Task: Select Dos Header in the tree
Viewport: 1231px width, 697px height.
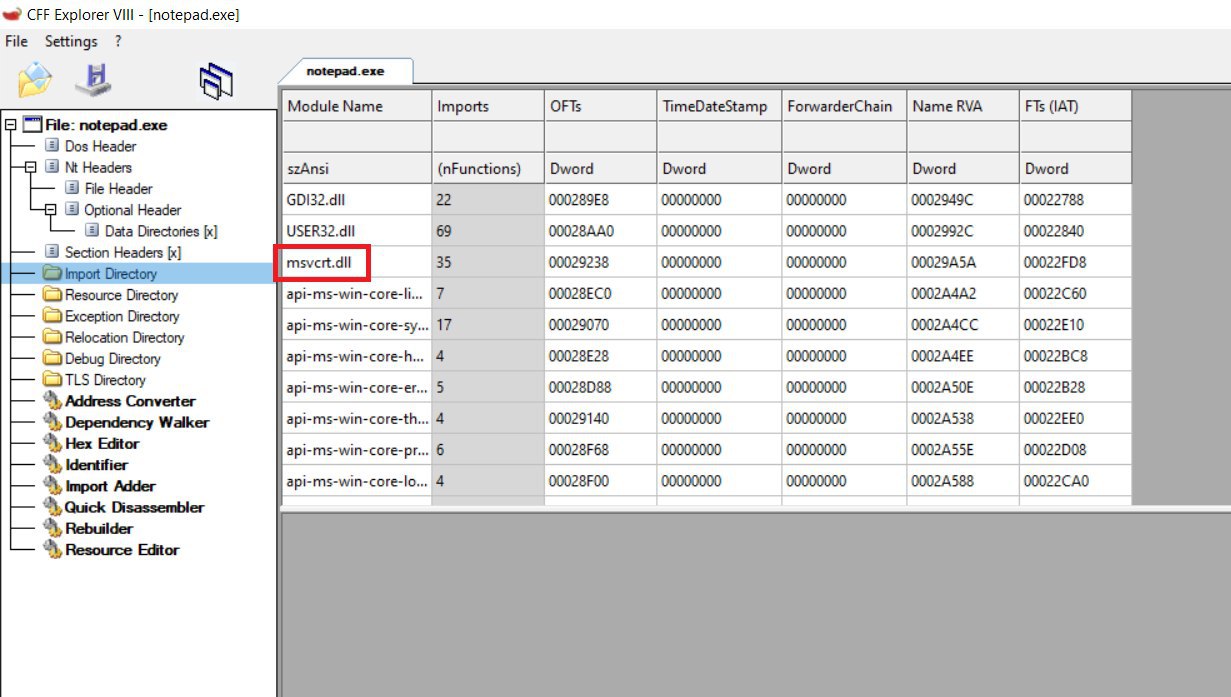Action: tap(100, 146)
